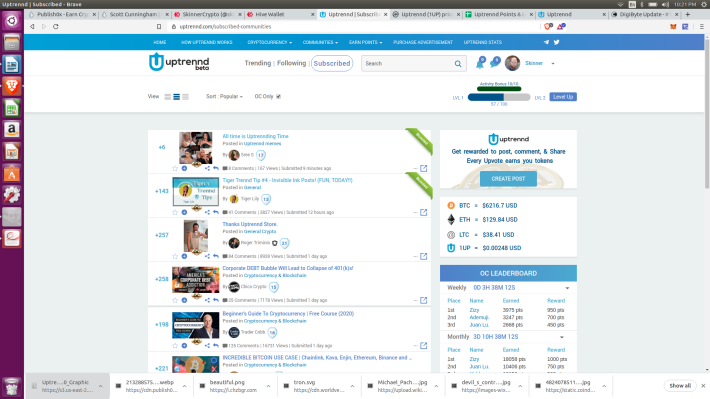Switch to the Scott Cunningham browser tab
Image resolution: width=710 pixels, height=399 pixels.
pyautogui.click(x=135, y=14)
